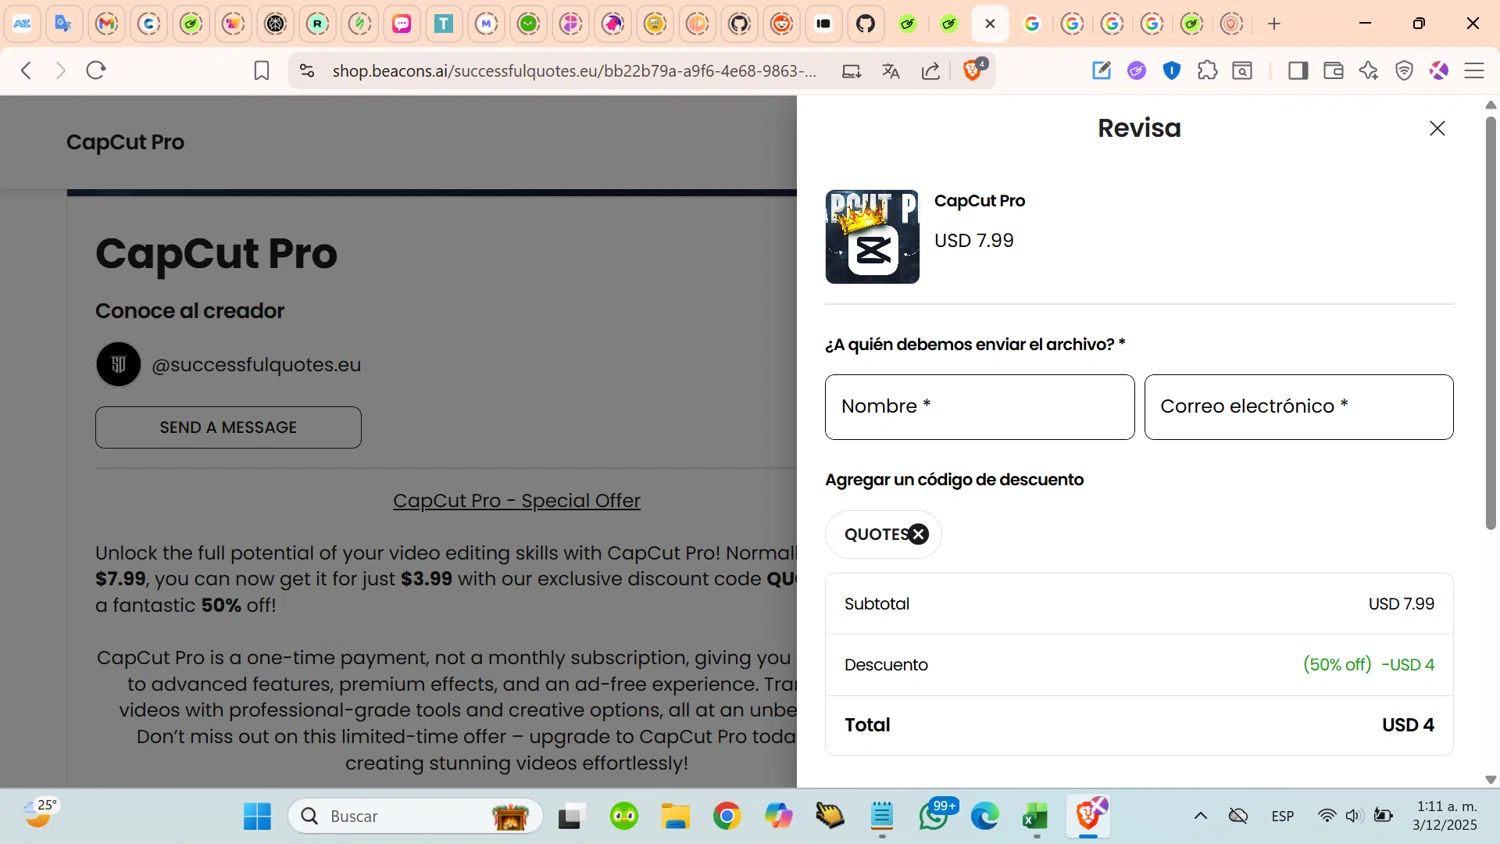This screenshot has width=1500, height=844.
Task: Open Copilot from the taskbar
Action: point(778,816)
